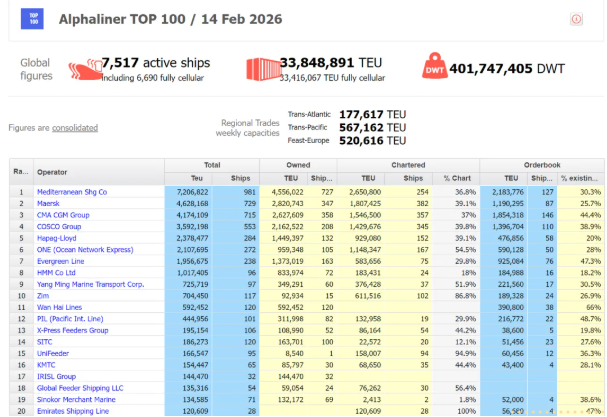Click the TOP 100 logo icon
This screenshot has height=417, width=607.
pyautogui.click(x=33, y=19)
